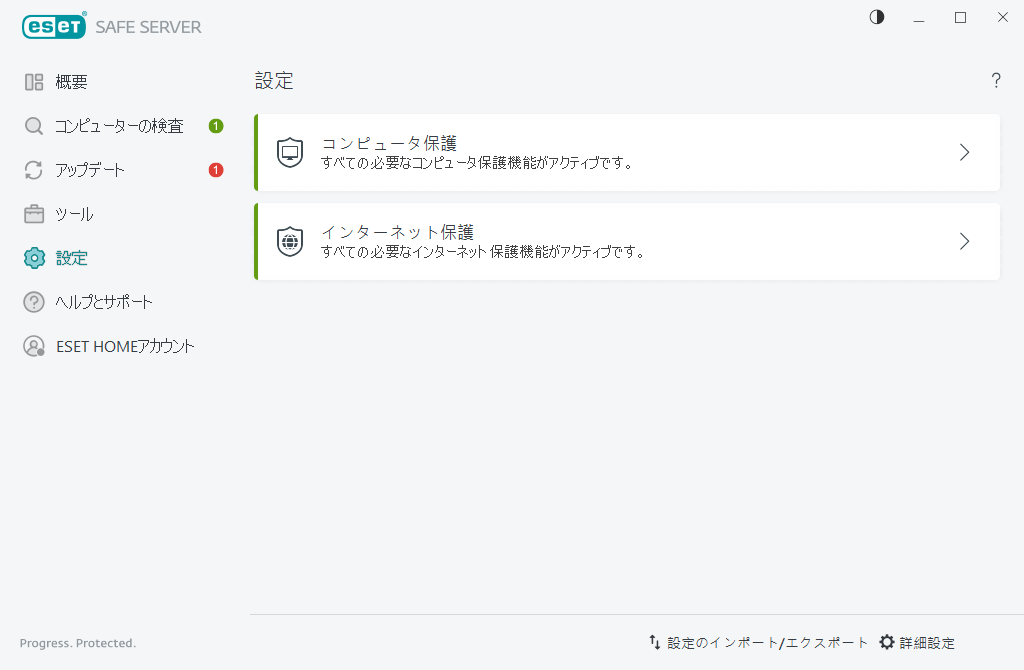Open 設定のインポート/エクスポート
The width and height of the screenshot is (1024, 670).
[x=764, y=642]
